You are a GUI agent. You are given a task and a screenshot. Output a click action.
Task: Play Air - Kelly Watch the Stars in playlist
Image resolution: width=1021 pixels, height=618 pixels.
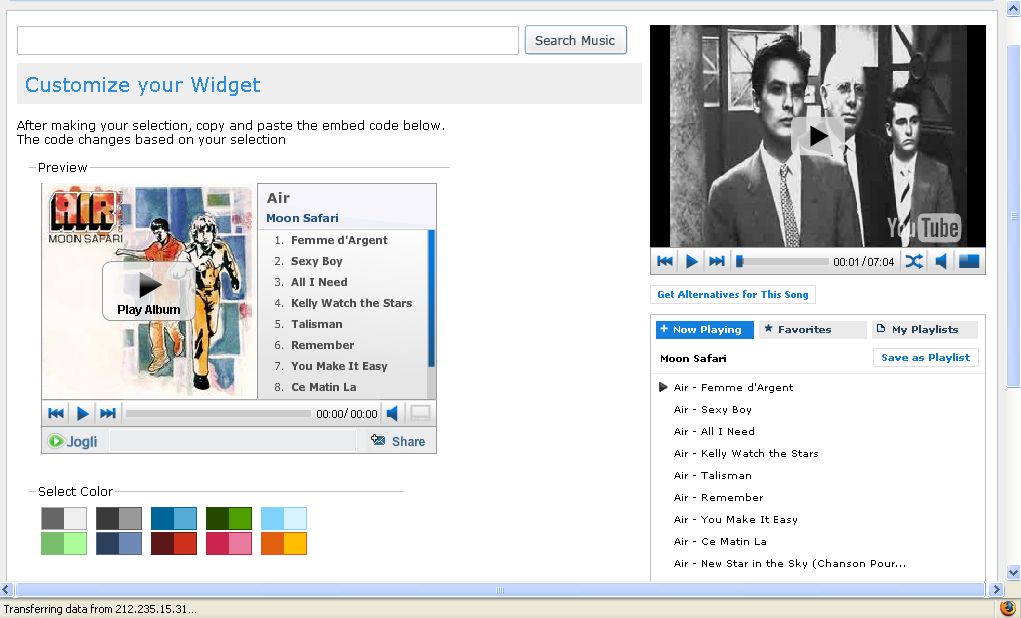(x=746, y=453)
